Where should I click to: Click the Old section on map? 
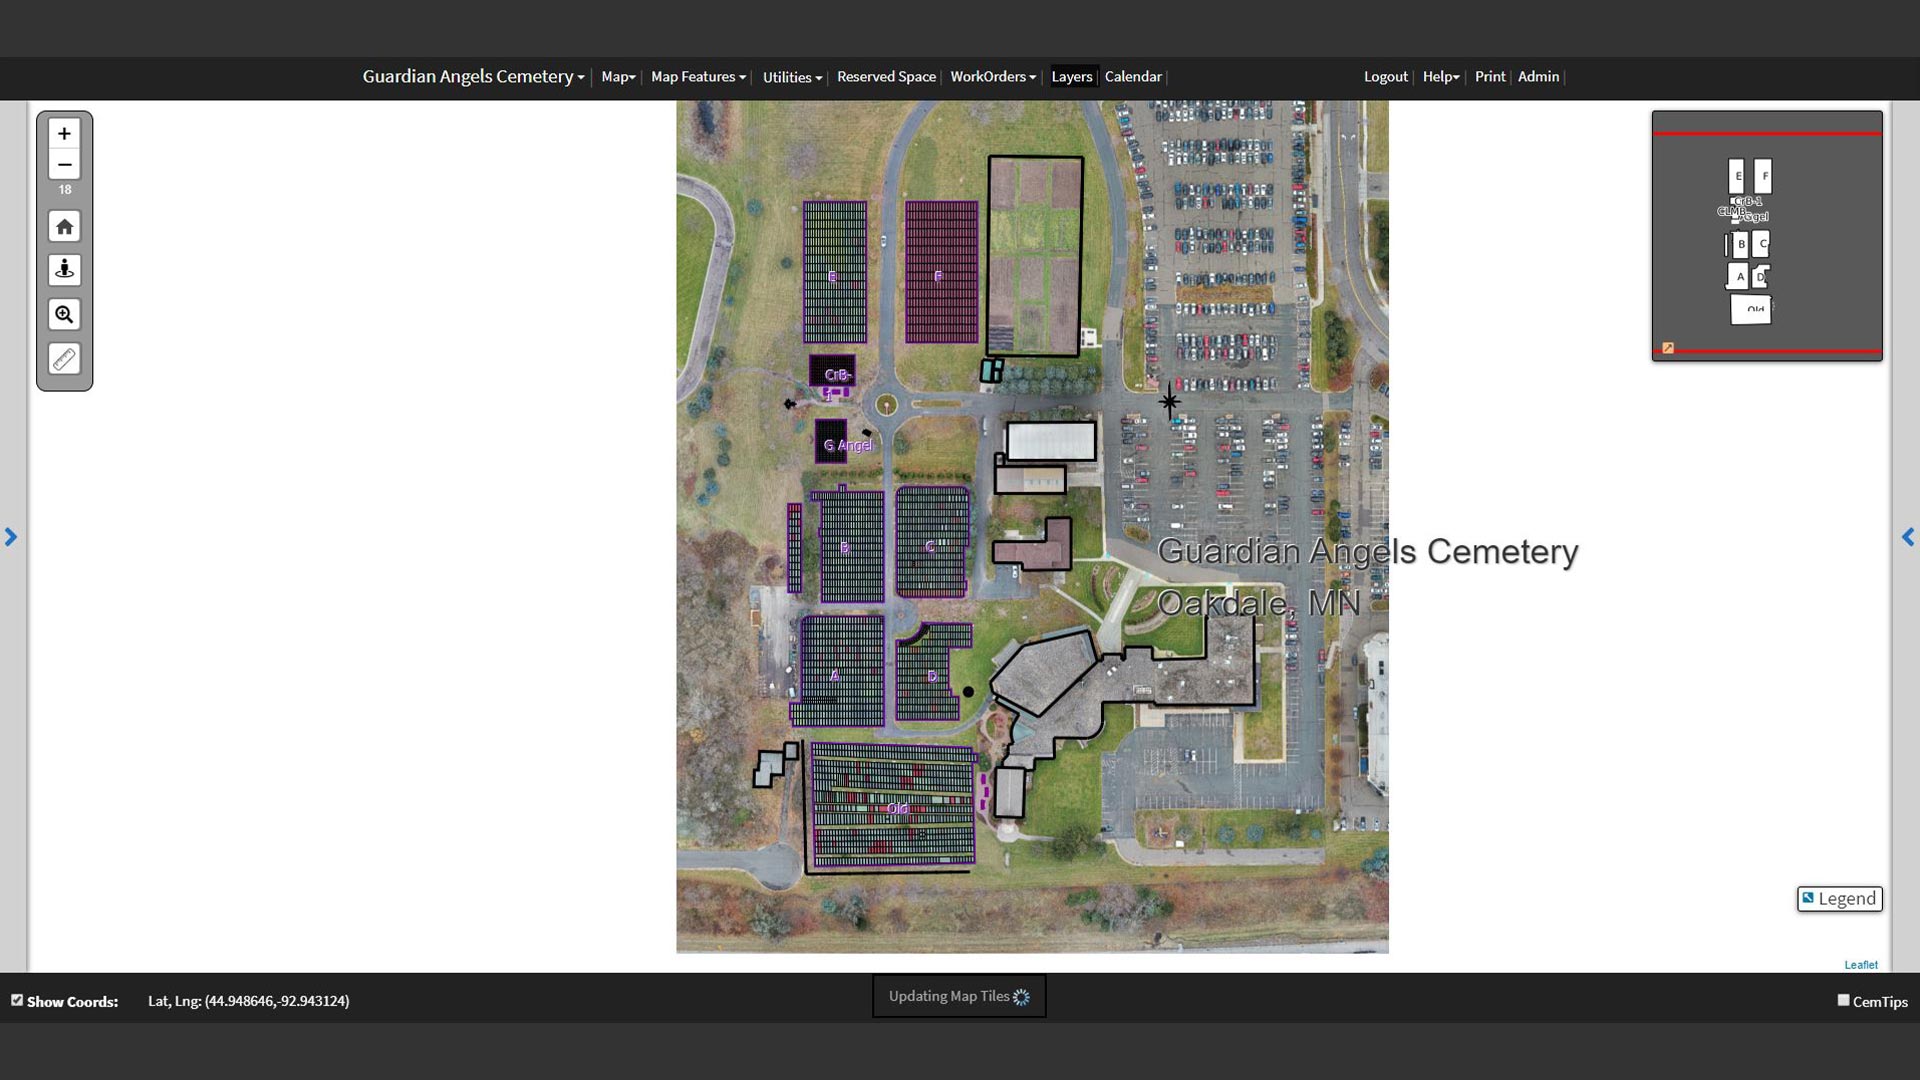893,805
